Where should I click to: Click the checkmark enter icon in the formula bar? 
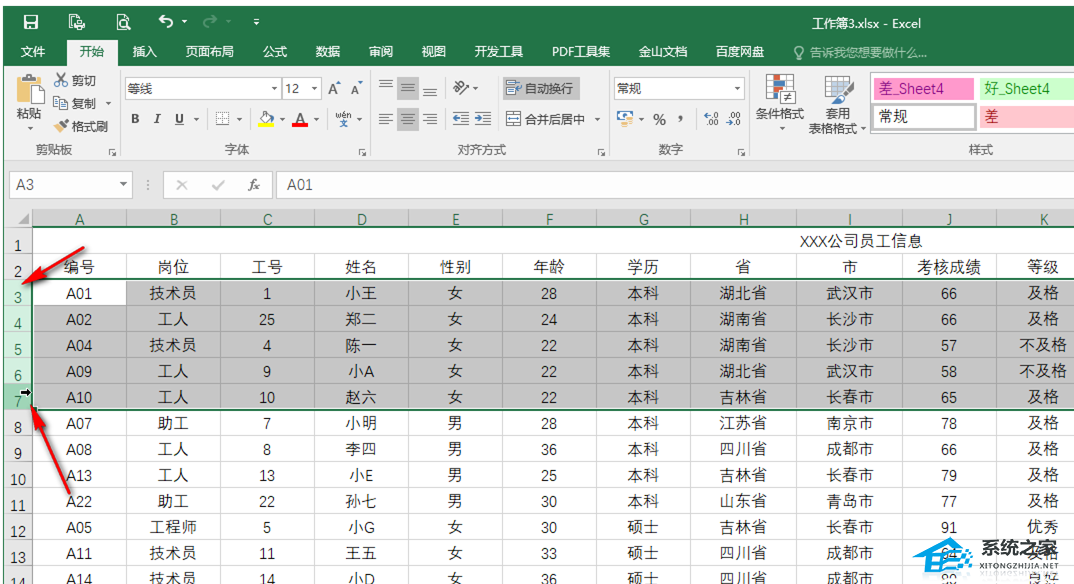[x=218, y=185]
